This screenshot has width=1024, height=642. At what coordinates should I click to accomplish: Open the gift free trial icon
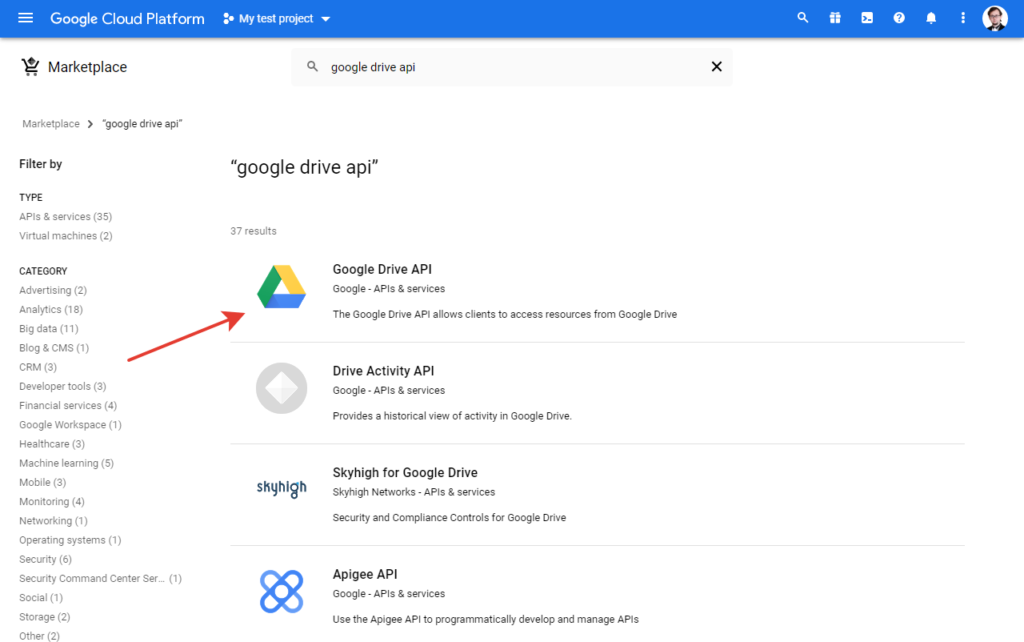[x=835, y=18]
